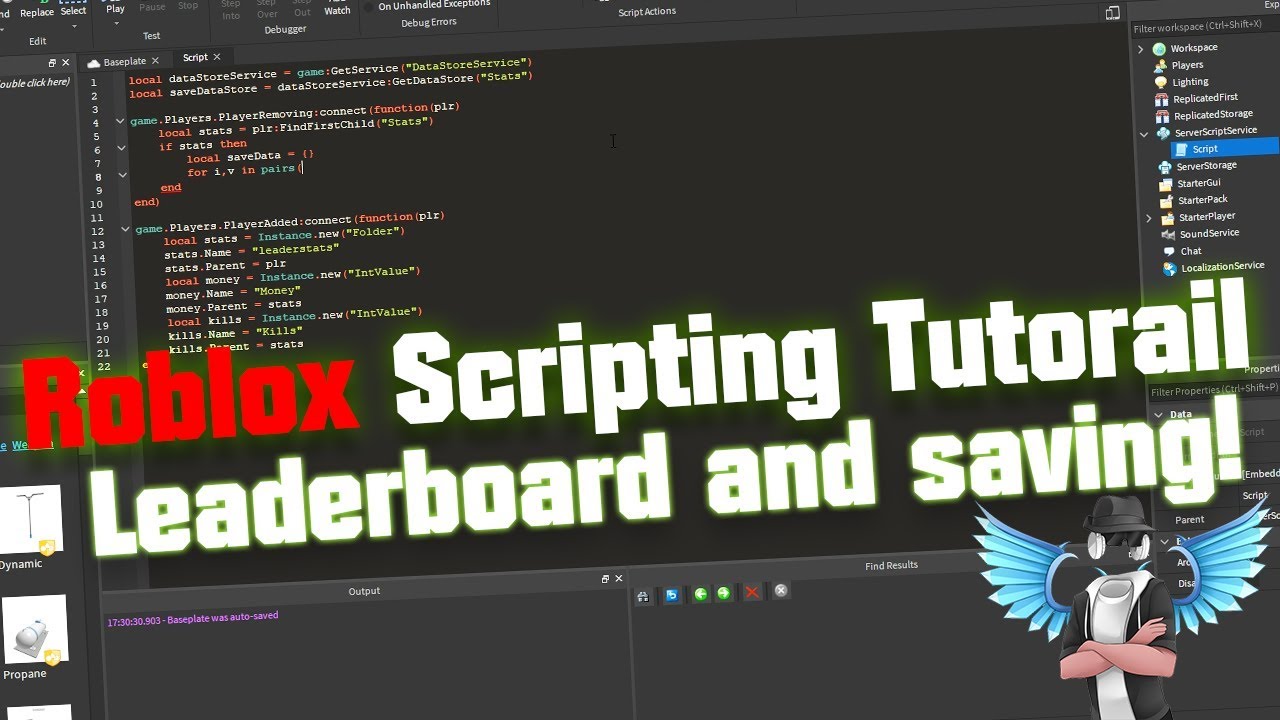1280x720 pixels.
Task: Undock the Output panel
Action: click(605, 579)
